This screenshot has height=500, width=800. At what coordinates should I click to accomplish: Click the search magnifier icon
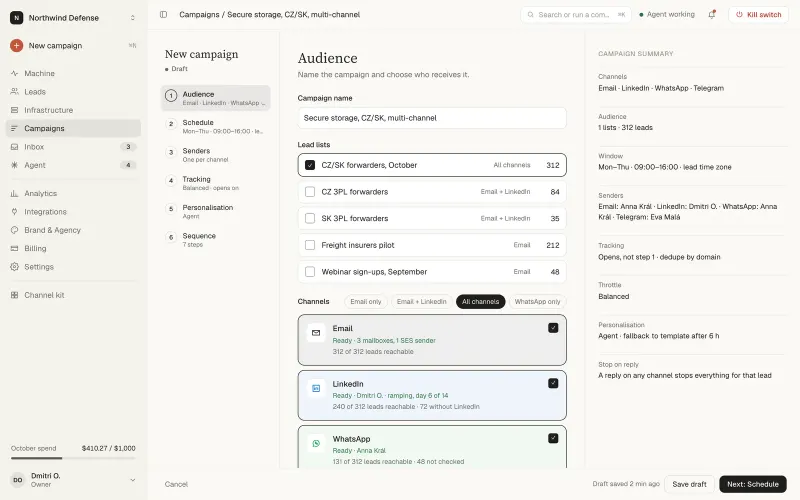point(531,15)
